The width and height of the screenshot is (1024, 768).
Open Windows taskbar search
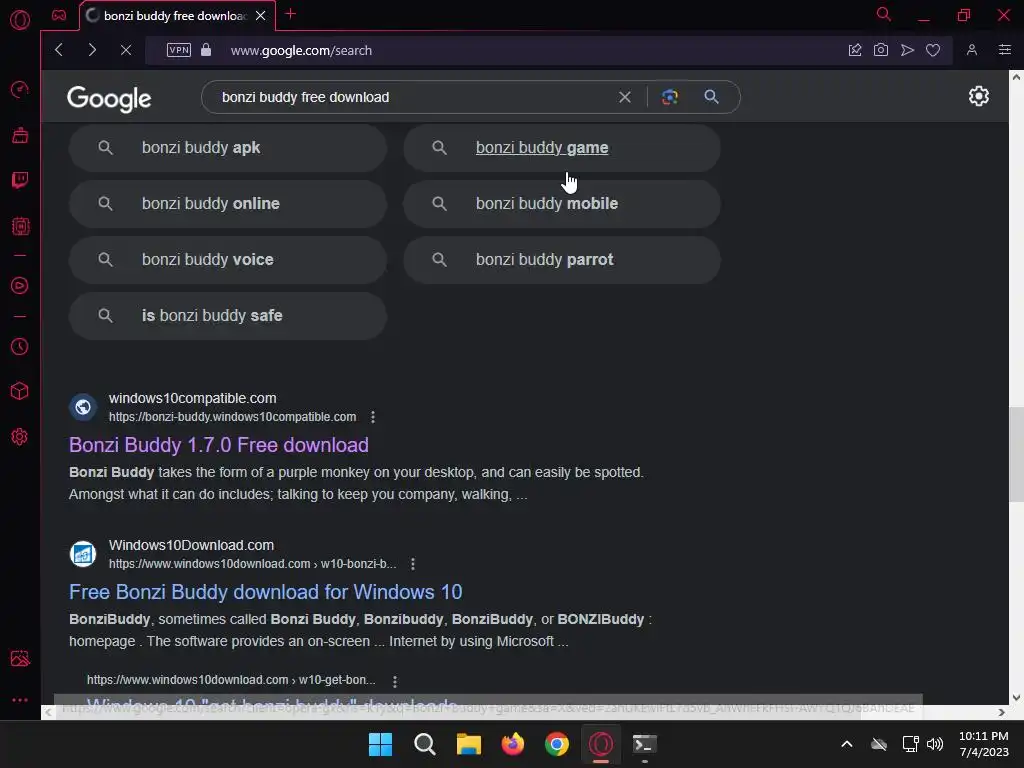tap(424, 744)
